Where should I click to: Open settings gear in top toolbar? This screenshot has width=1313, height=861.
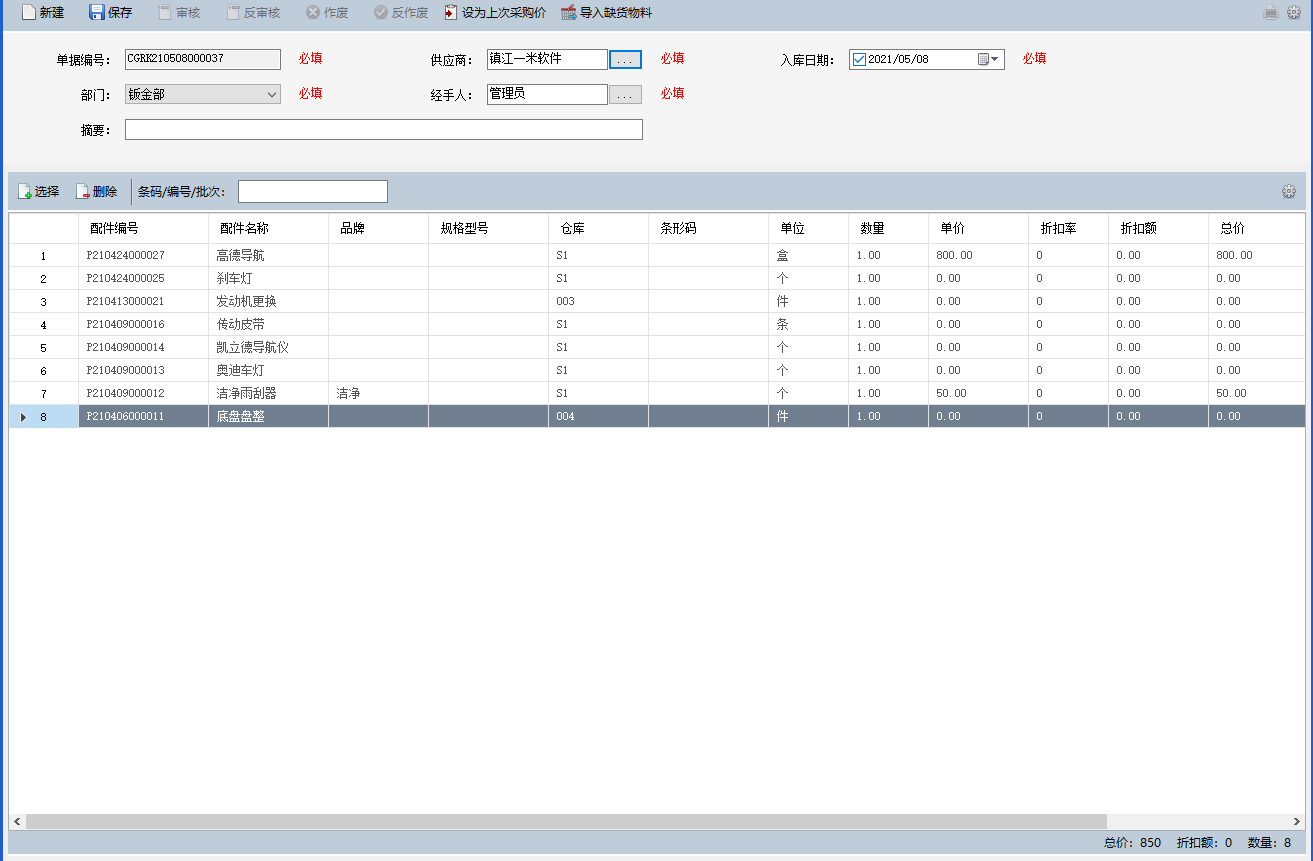tap(1293, 13)
